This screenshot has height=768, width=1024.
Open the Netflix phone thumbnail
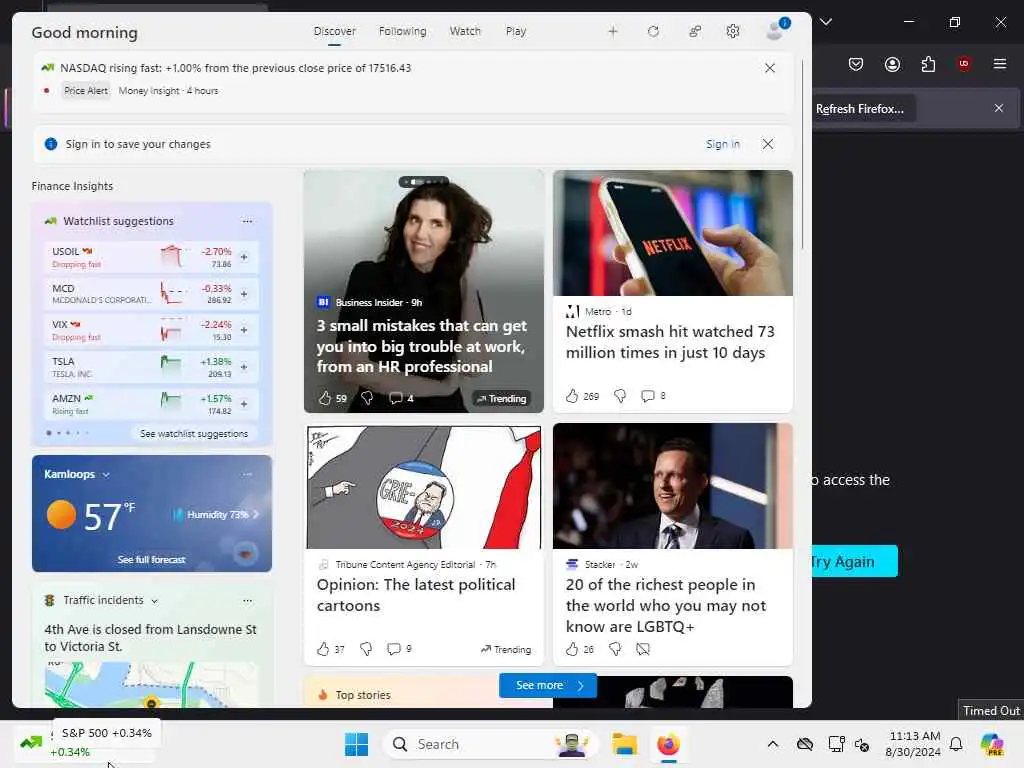tap(673, 233)
